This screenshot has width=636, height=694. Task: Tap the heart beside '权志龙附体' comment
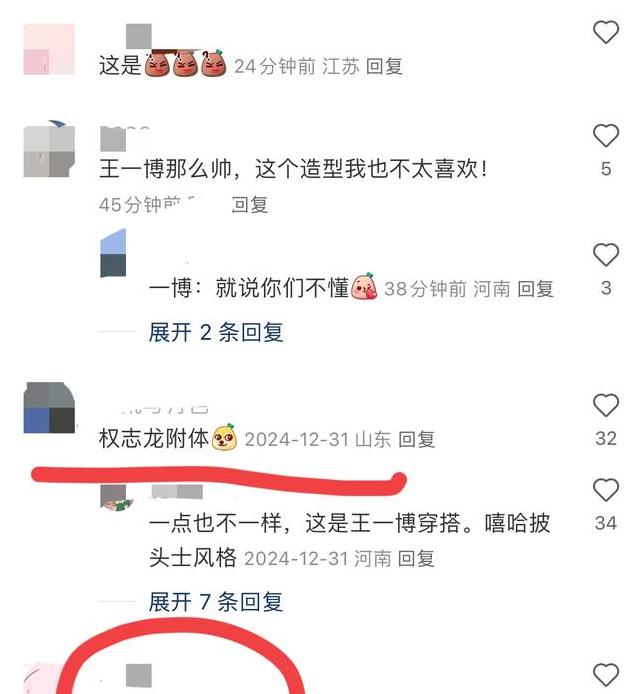[605, 405]
